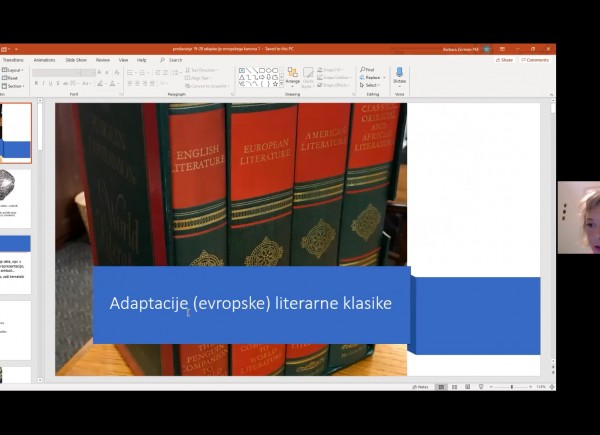Reset the slide with the Reset button
The image size is (600, 435).
point(10,78)
